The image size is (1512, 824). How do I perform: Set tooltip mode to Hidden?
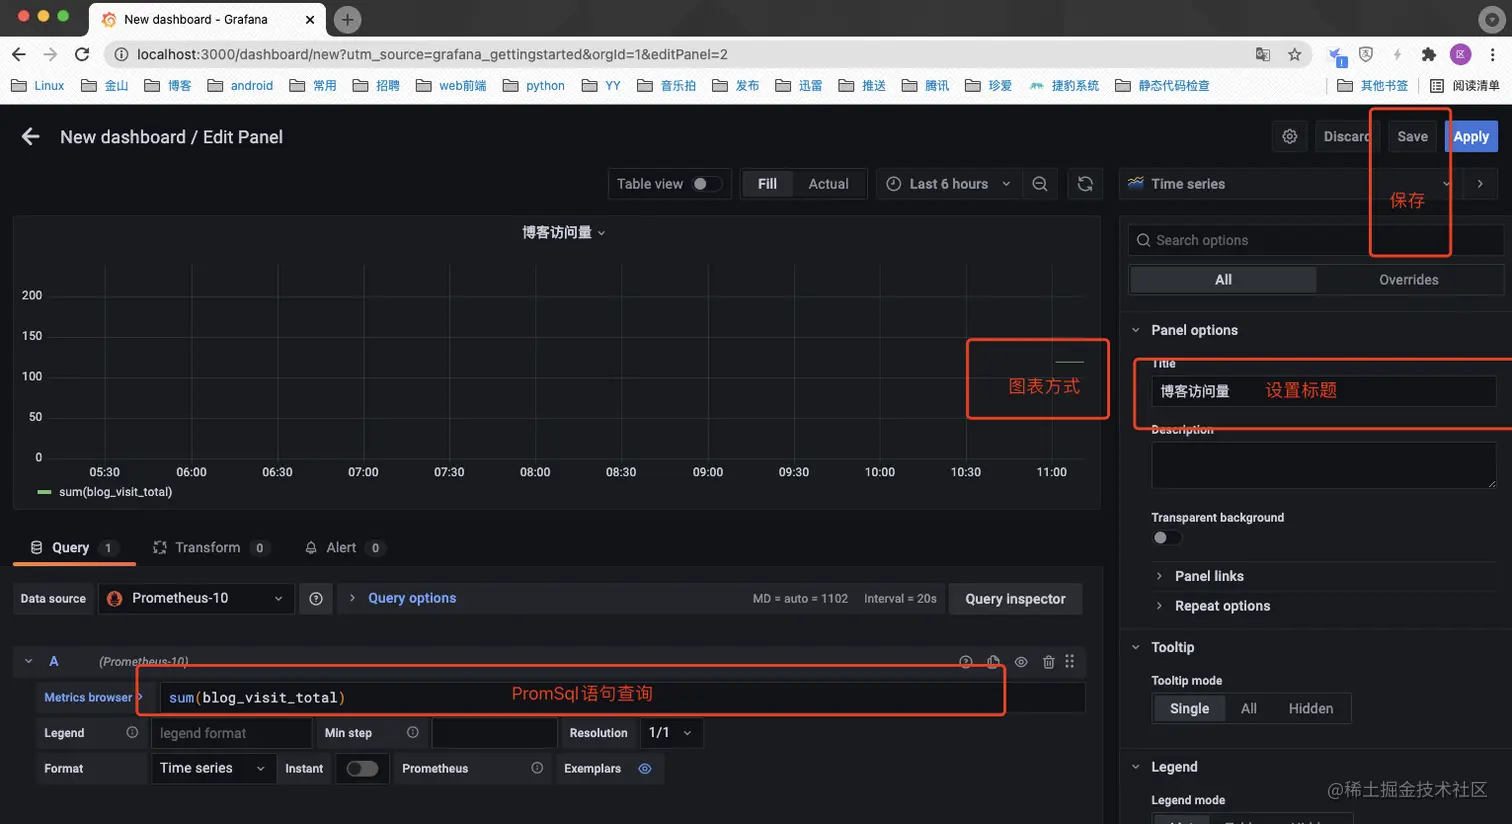(1311, 708)
